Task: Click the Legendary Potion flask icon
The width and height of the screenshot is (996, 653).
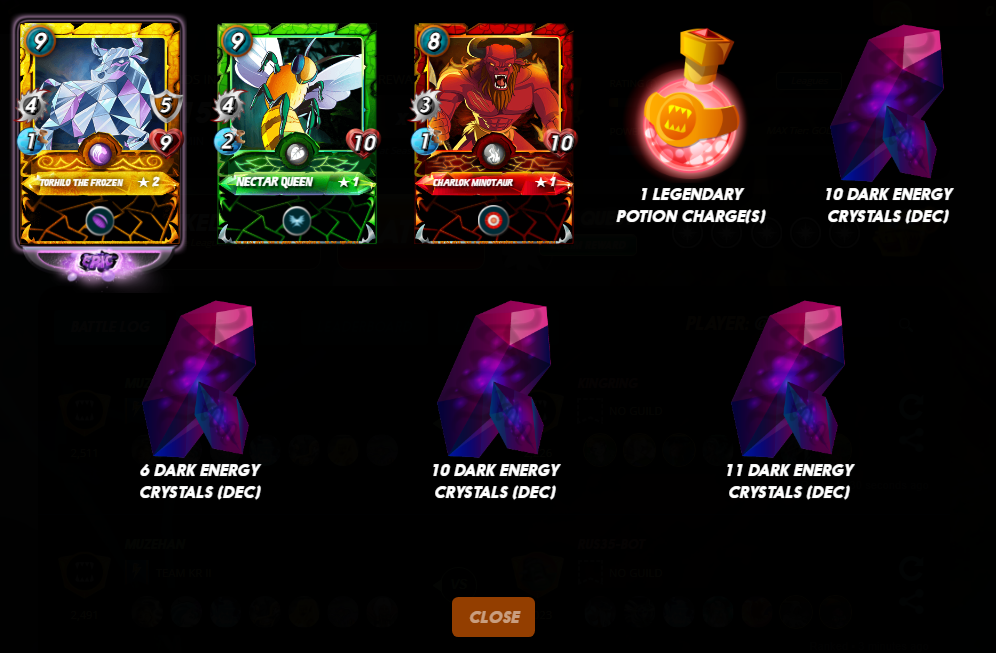Action: coord(691,102)
